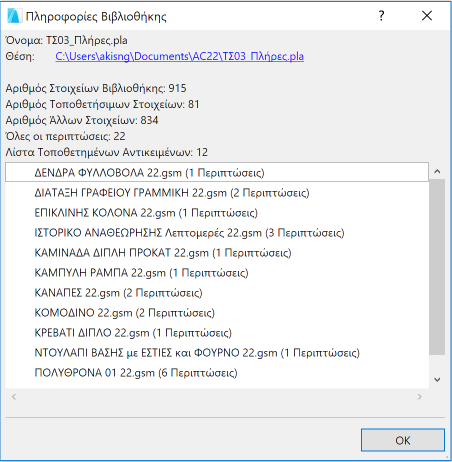The height and width of the screenshot is (462, 452).
Task: Select ΙΣΤΟΡΙΚΟ ΑΝΑΘΕΩΡΗΣΗΣ Λεπτομερές 22.gsm row
Action: (217, 233)
